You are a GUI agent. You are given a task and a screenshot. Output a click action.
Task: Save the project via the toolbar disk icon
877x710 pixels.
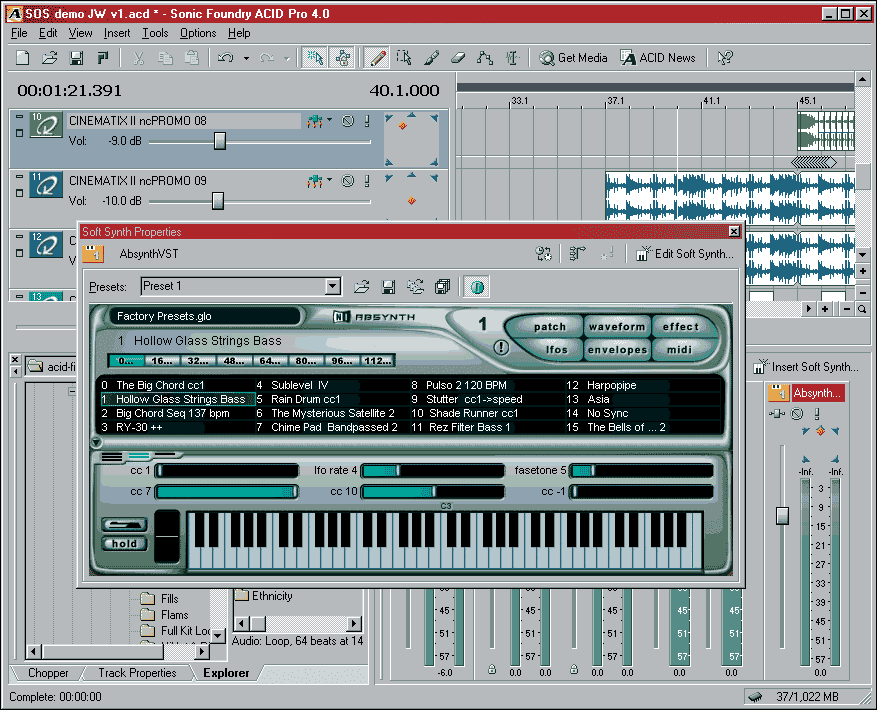point(76,58)
